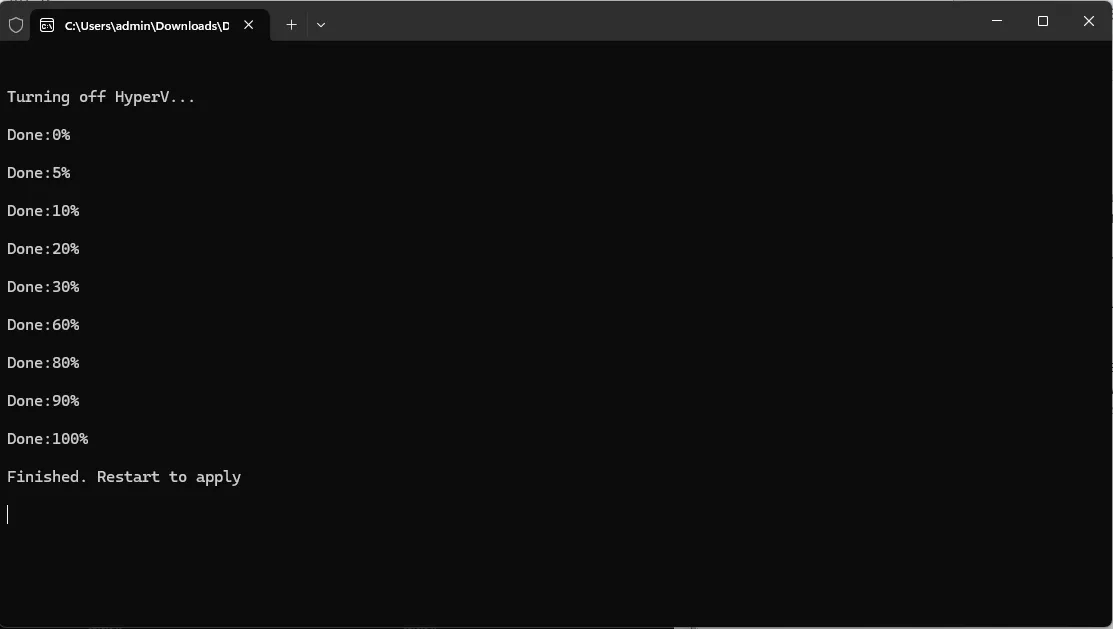The image size is (1113, 629).
Task: Expand the new tab profile dropdown
Action: tap(321, 25)
